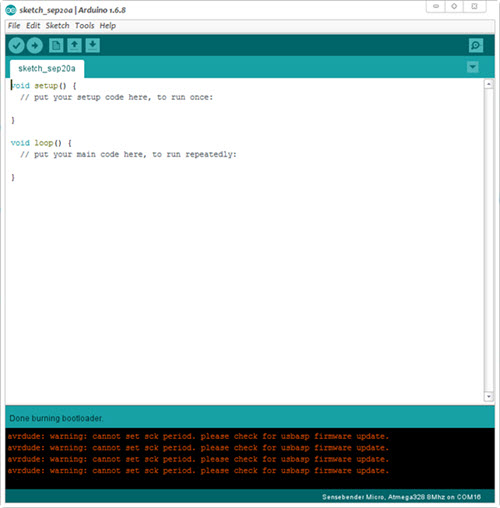This screenshot has height=508, width=500.
Task: Click the editor scrollbar down arrow
Action: pos(489,396)
